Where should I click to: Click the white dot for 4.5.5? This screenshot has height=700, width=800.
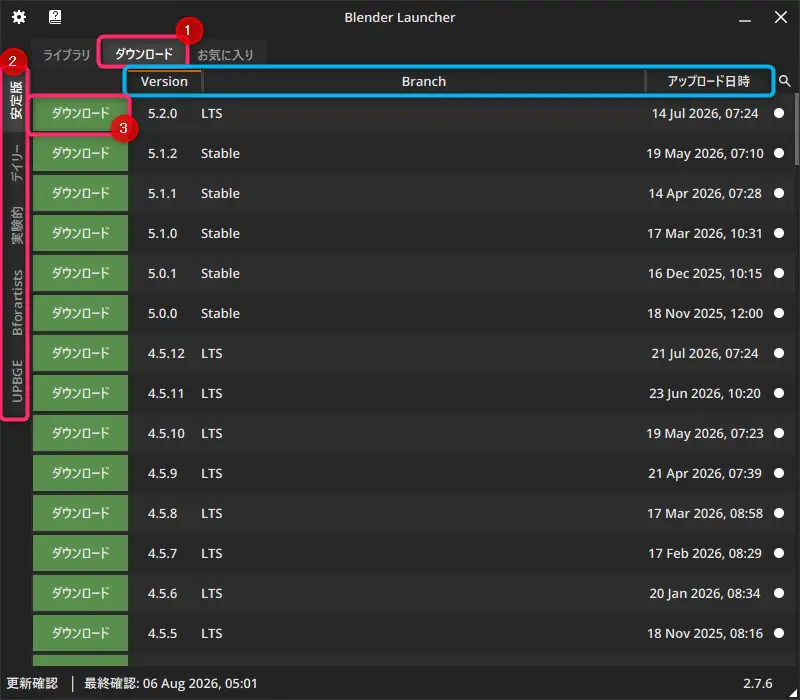[779, 633]
